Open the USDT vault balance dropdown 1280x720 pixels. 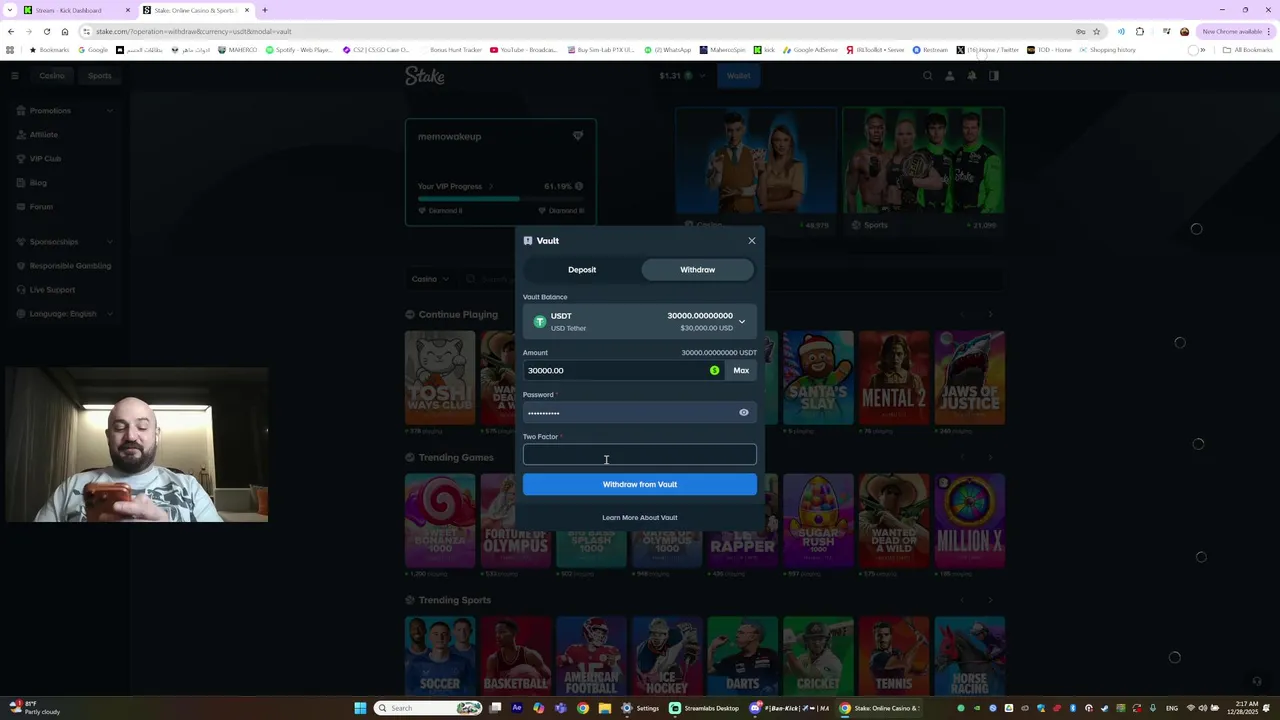640,321
